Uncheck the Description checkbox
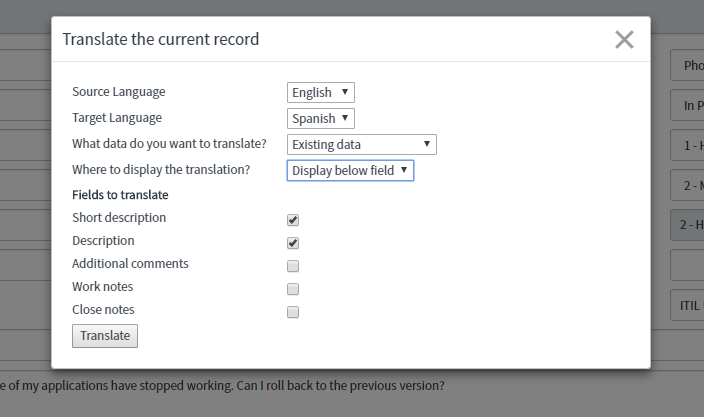Image resolution: width=704 pixels, height=417 pixels. pos(293,243)
